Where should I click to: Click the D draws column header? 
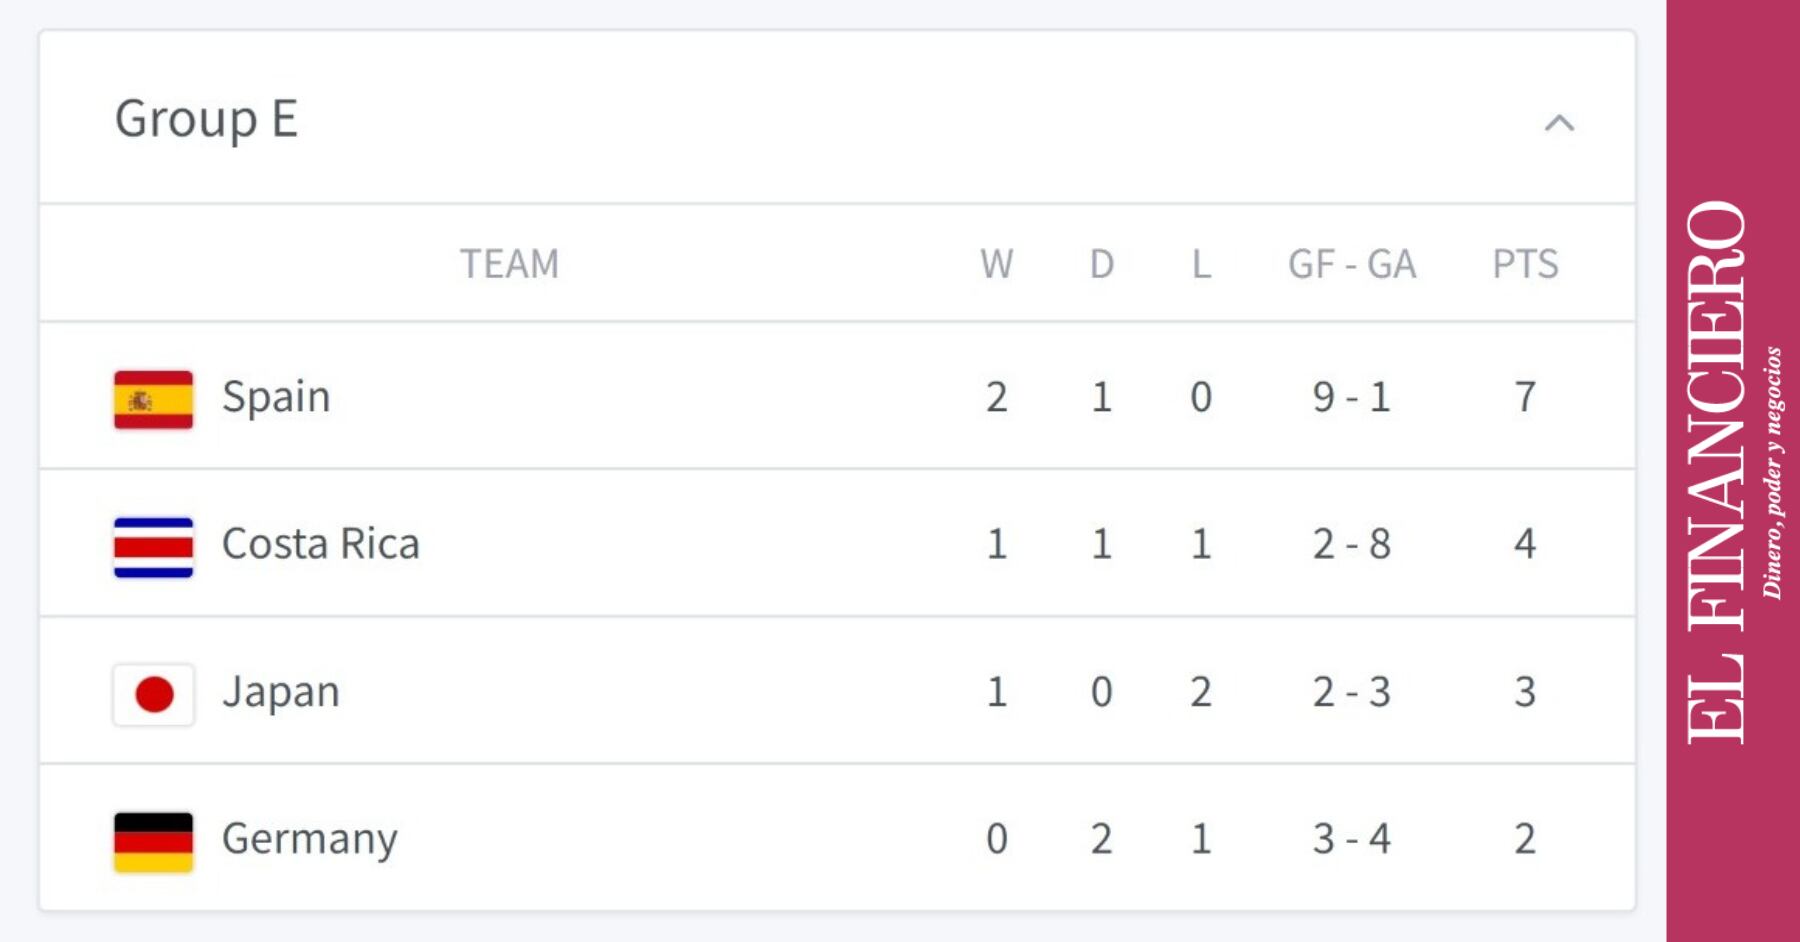1101,264
